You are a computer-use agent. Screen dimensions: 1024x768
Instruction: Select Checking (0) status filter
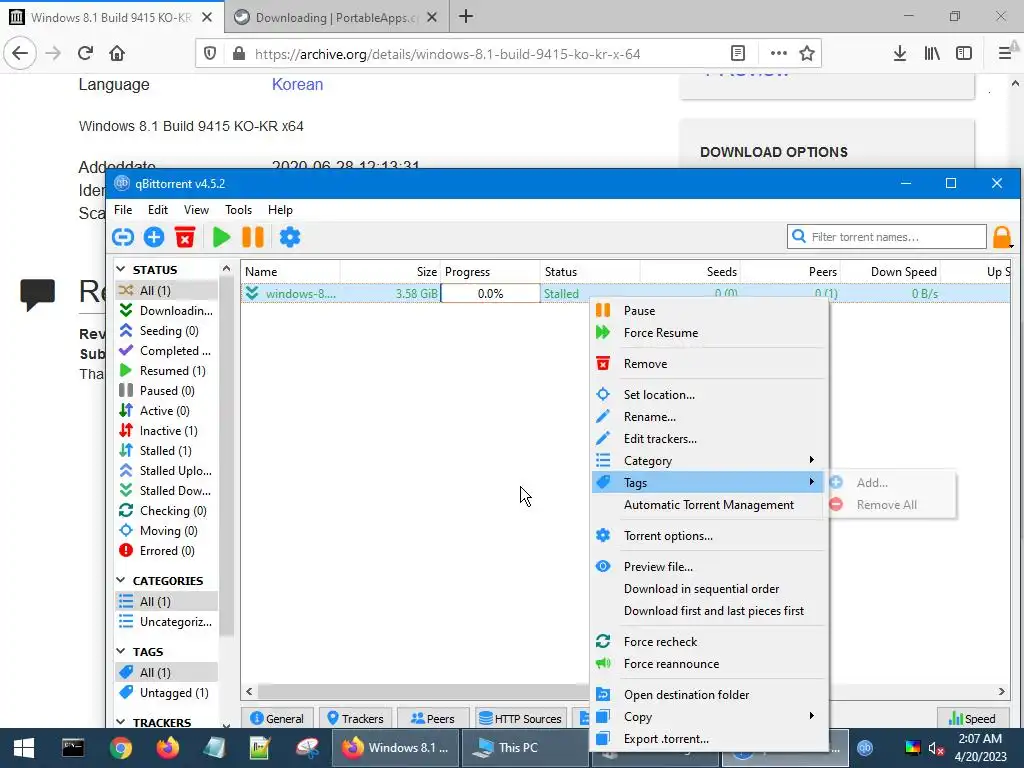[167, 511]
